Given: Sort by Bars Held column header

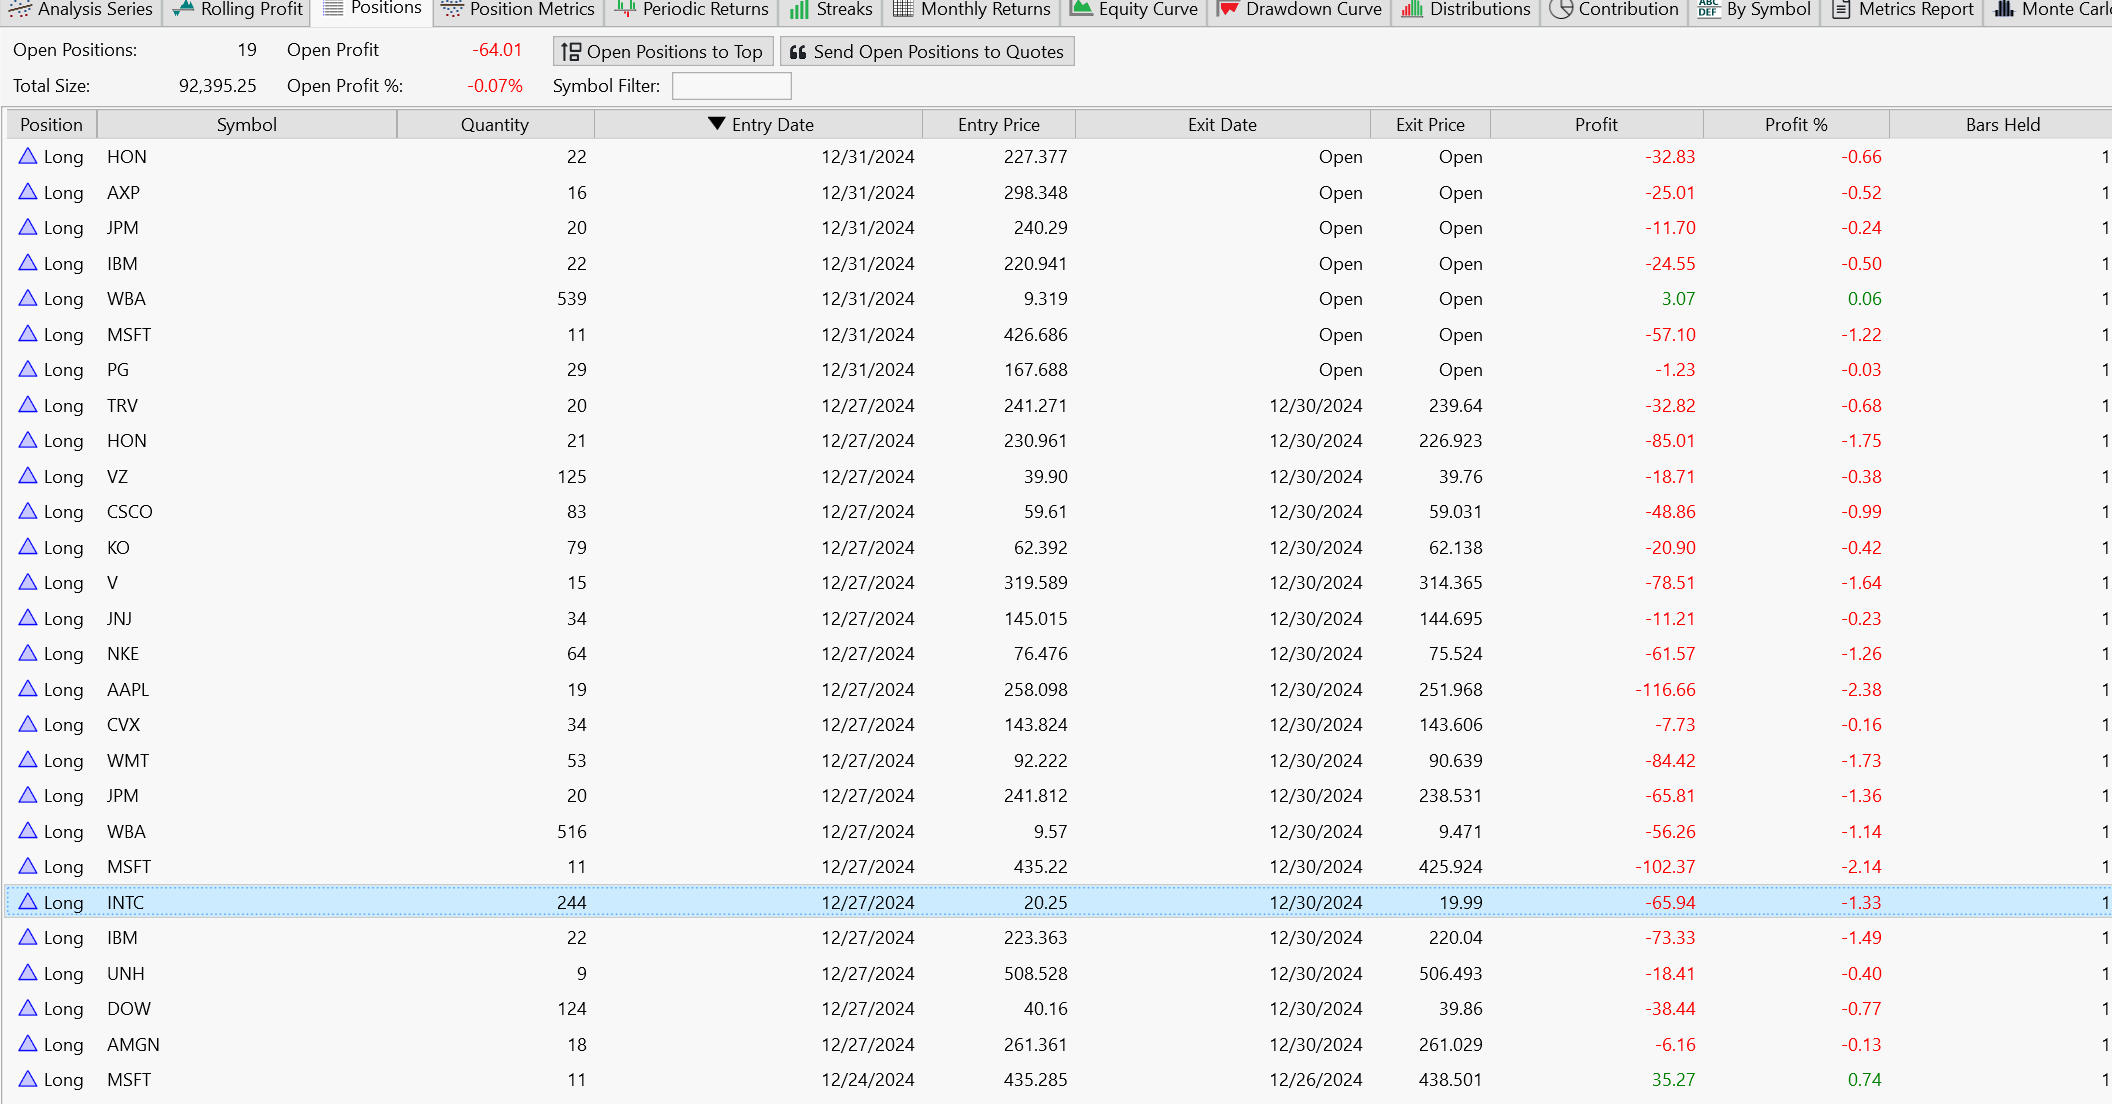Looking at the screenshot, I should (2002, 124).
